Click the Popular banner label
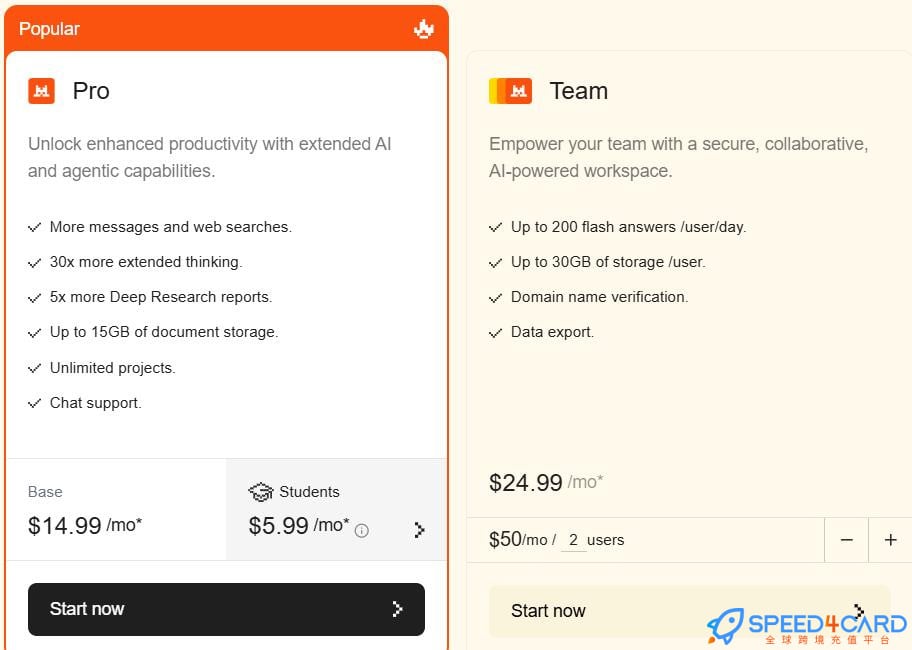 point(49,29)
